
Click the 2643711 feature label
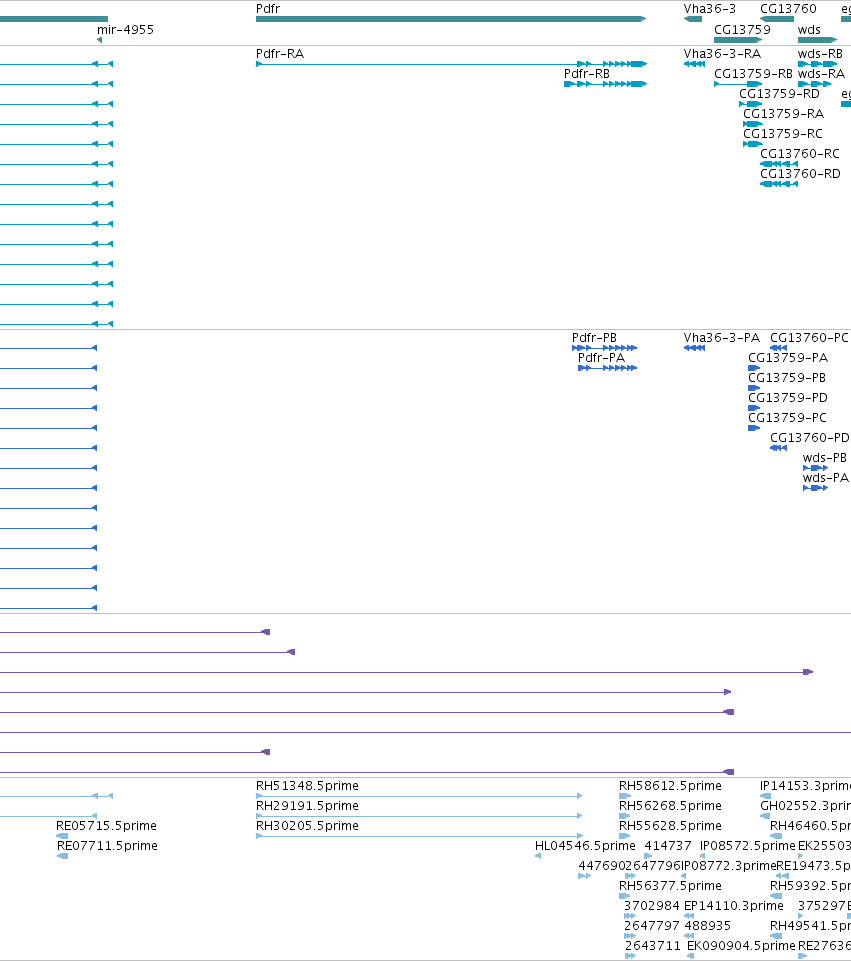tap(652, 946)
